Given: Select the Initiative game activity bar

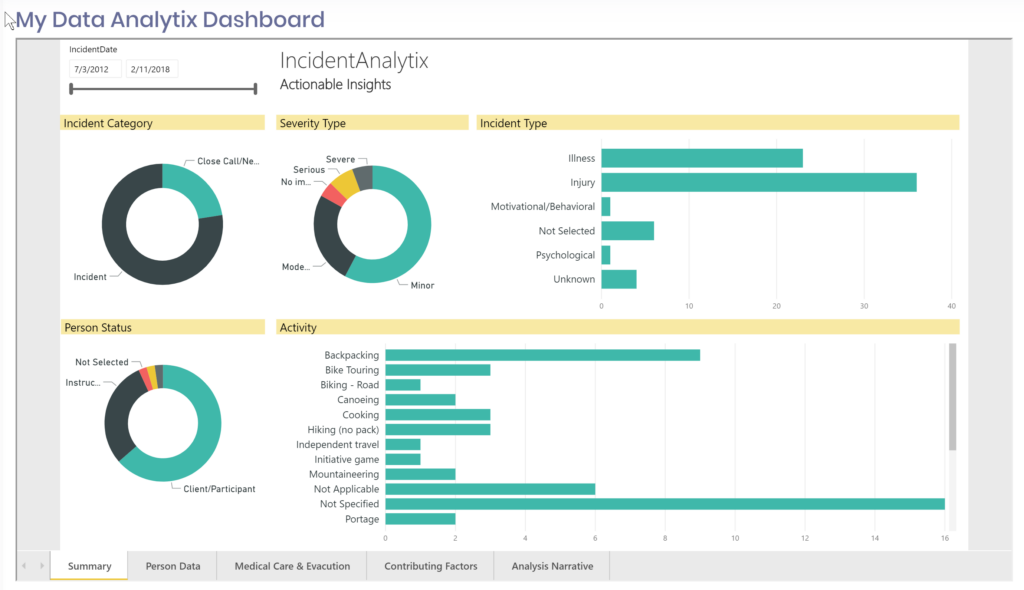Looking at the screenshot, I should [403, 459].
